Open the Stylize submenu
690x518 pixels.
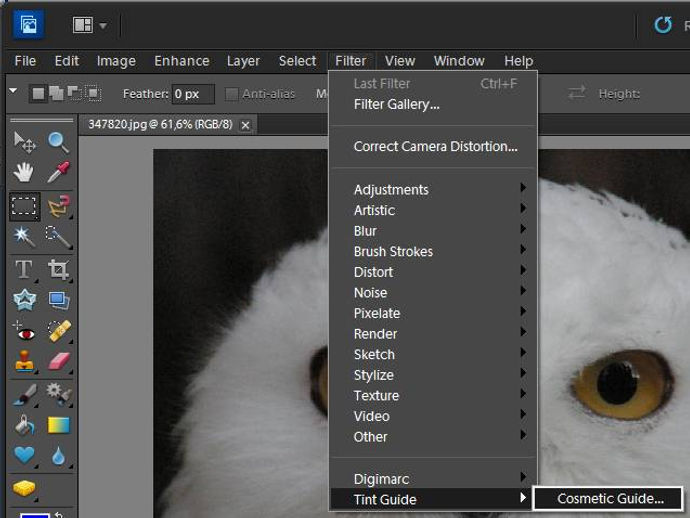point(433,375)
